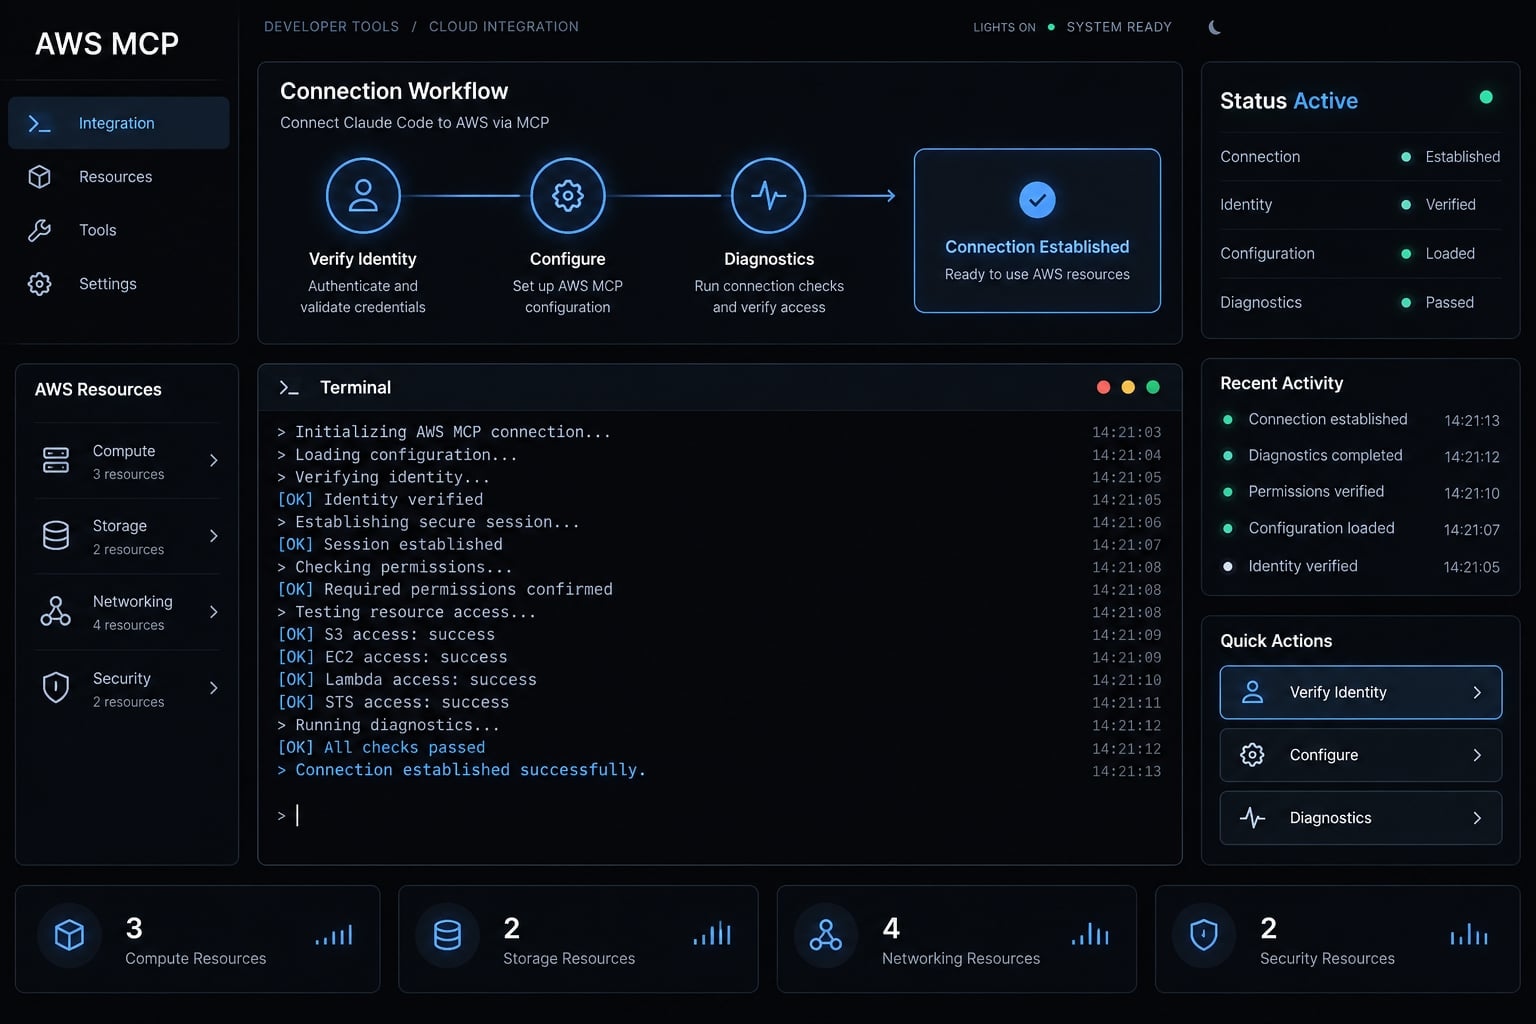Screen dimensions: 1536x1024
Task: Click the Diagnostics quick action button
Action: (1361, 818)
